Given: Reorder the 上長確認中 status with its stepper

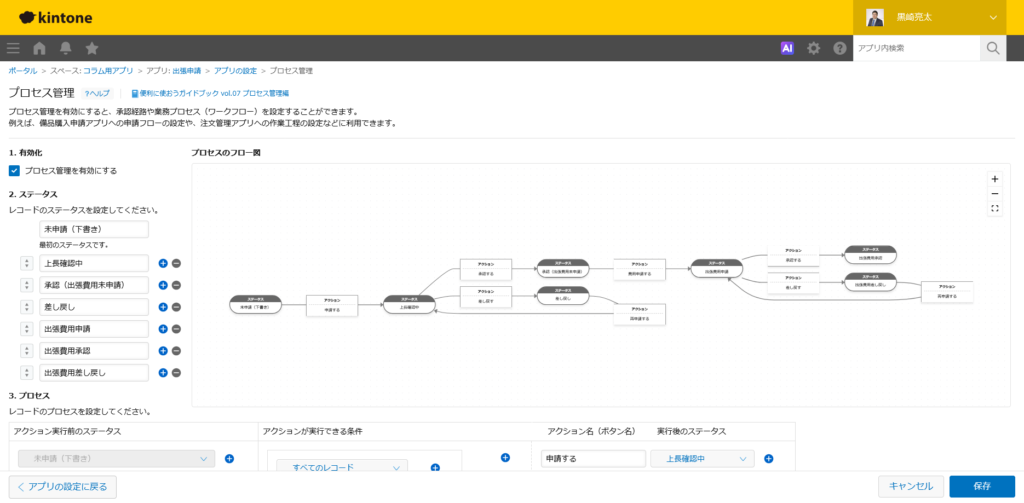Looking at the screenshot, I should [27, 264].
